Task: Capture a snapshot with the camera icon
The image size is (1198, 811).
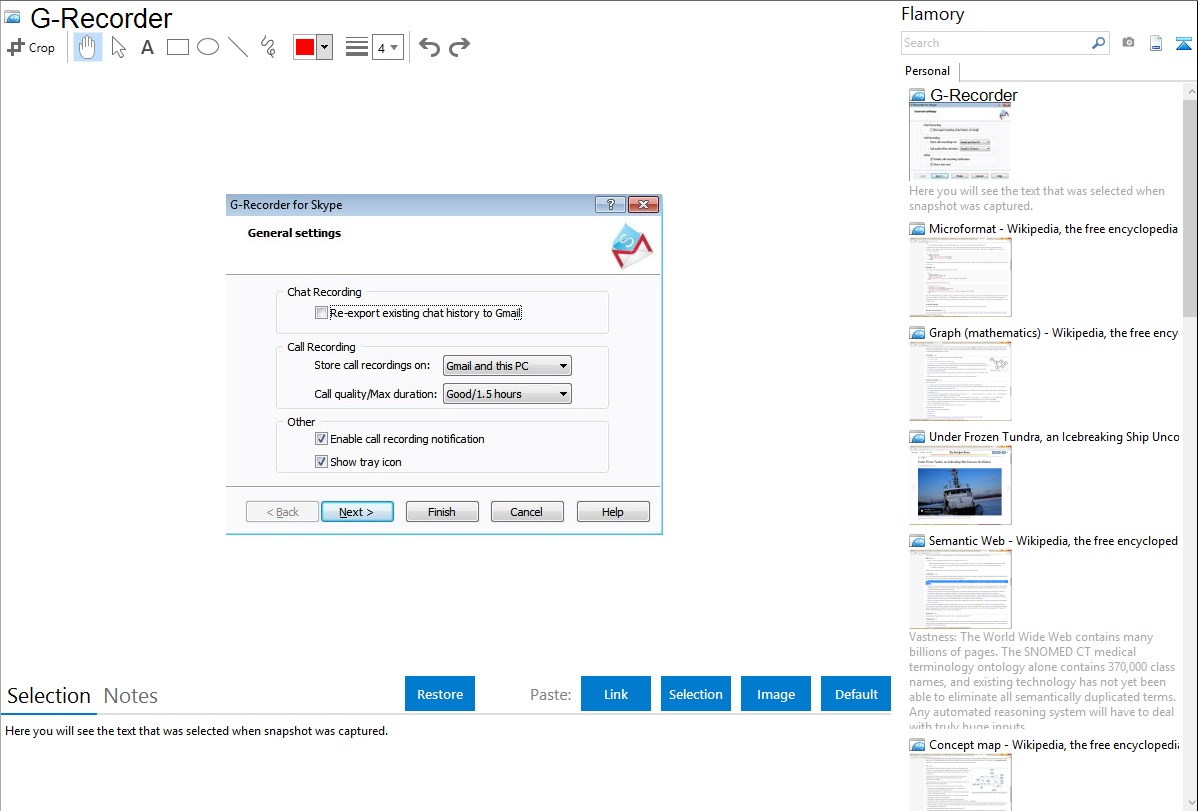Action: click(1128, 43)
